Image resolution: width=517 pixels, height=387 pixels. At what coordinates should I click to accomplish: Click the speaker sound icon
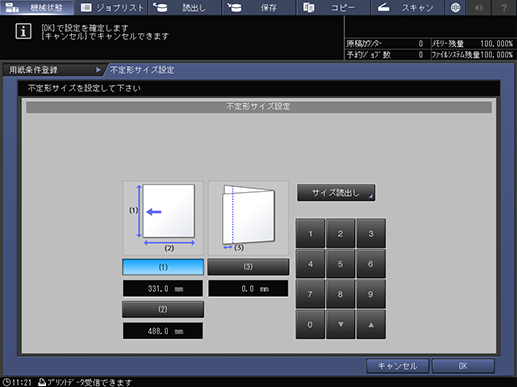[x=479, y=7]
